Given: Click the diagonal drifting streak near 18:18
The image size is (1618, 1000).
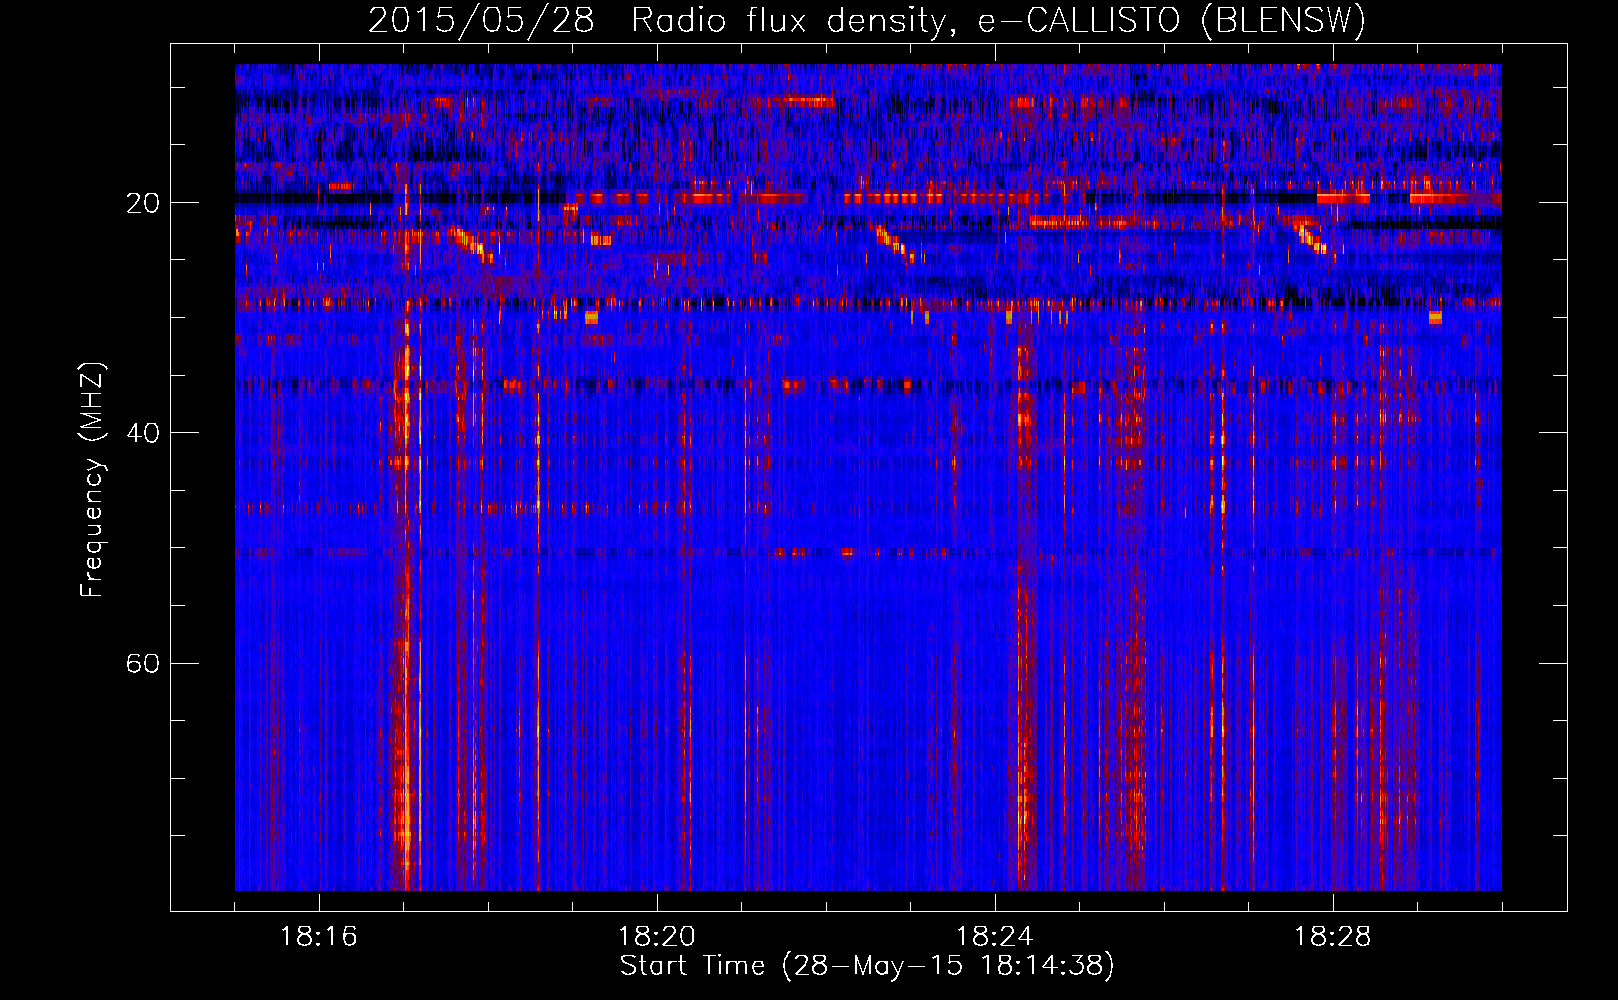Looking at the screenshot, I should (x=470, y=243).
